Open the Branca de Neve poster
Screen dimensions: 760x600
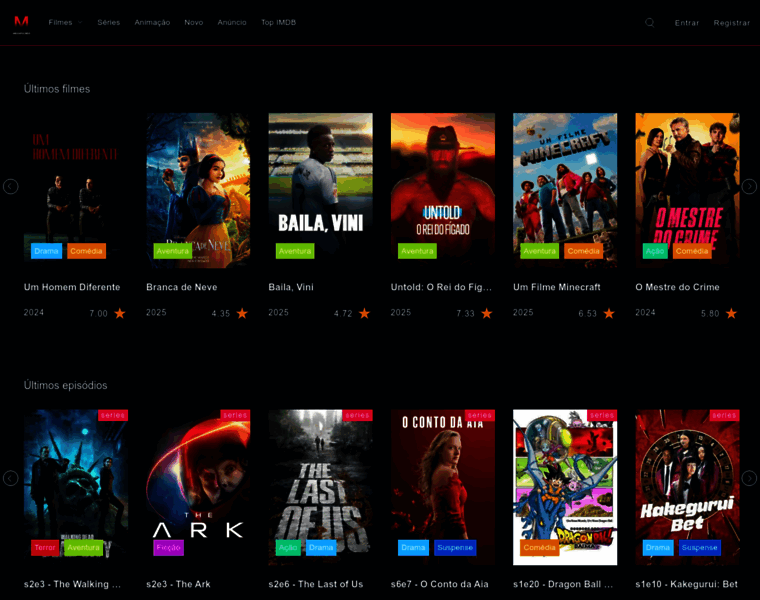[x=198, y=190]
